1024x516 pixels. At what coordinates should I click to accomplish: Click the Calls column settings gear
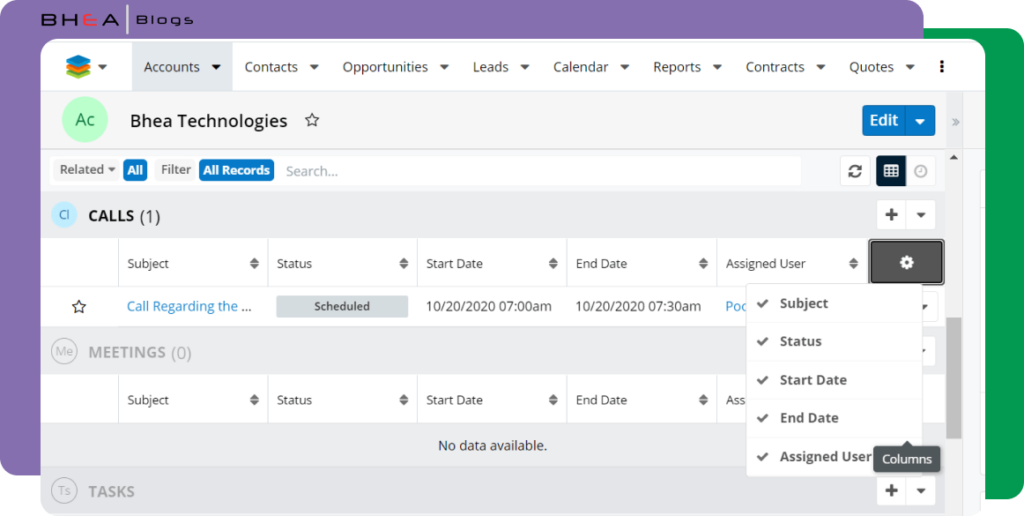906,263
